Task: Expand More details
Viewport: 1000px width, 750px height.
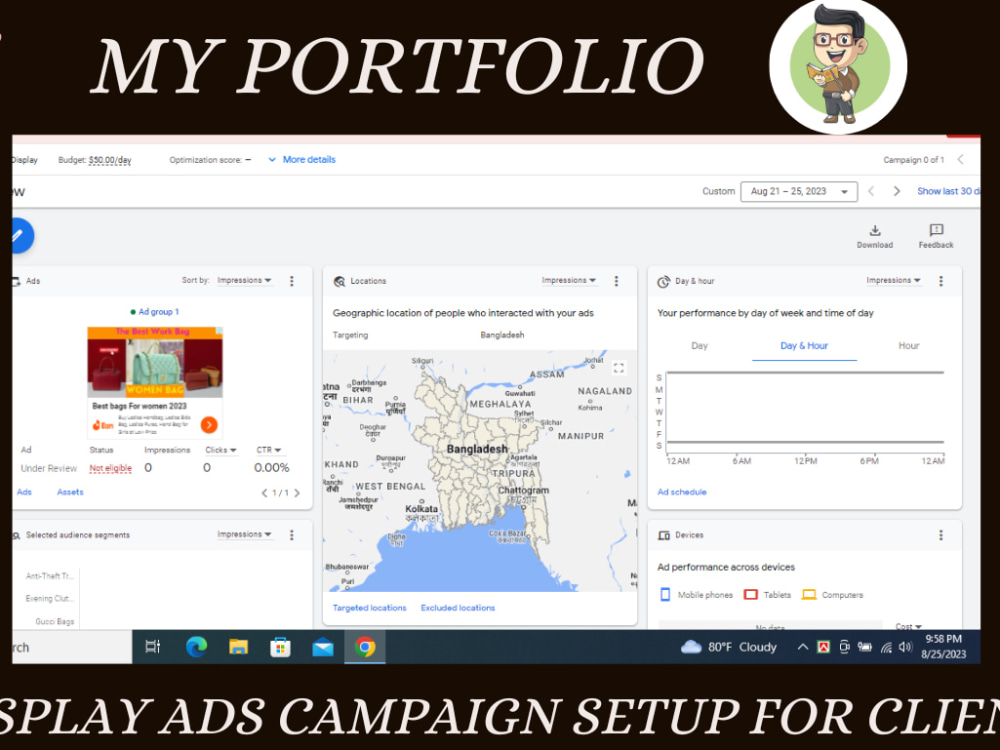Action: pyautogui.click(x=302, y=159)
